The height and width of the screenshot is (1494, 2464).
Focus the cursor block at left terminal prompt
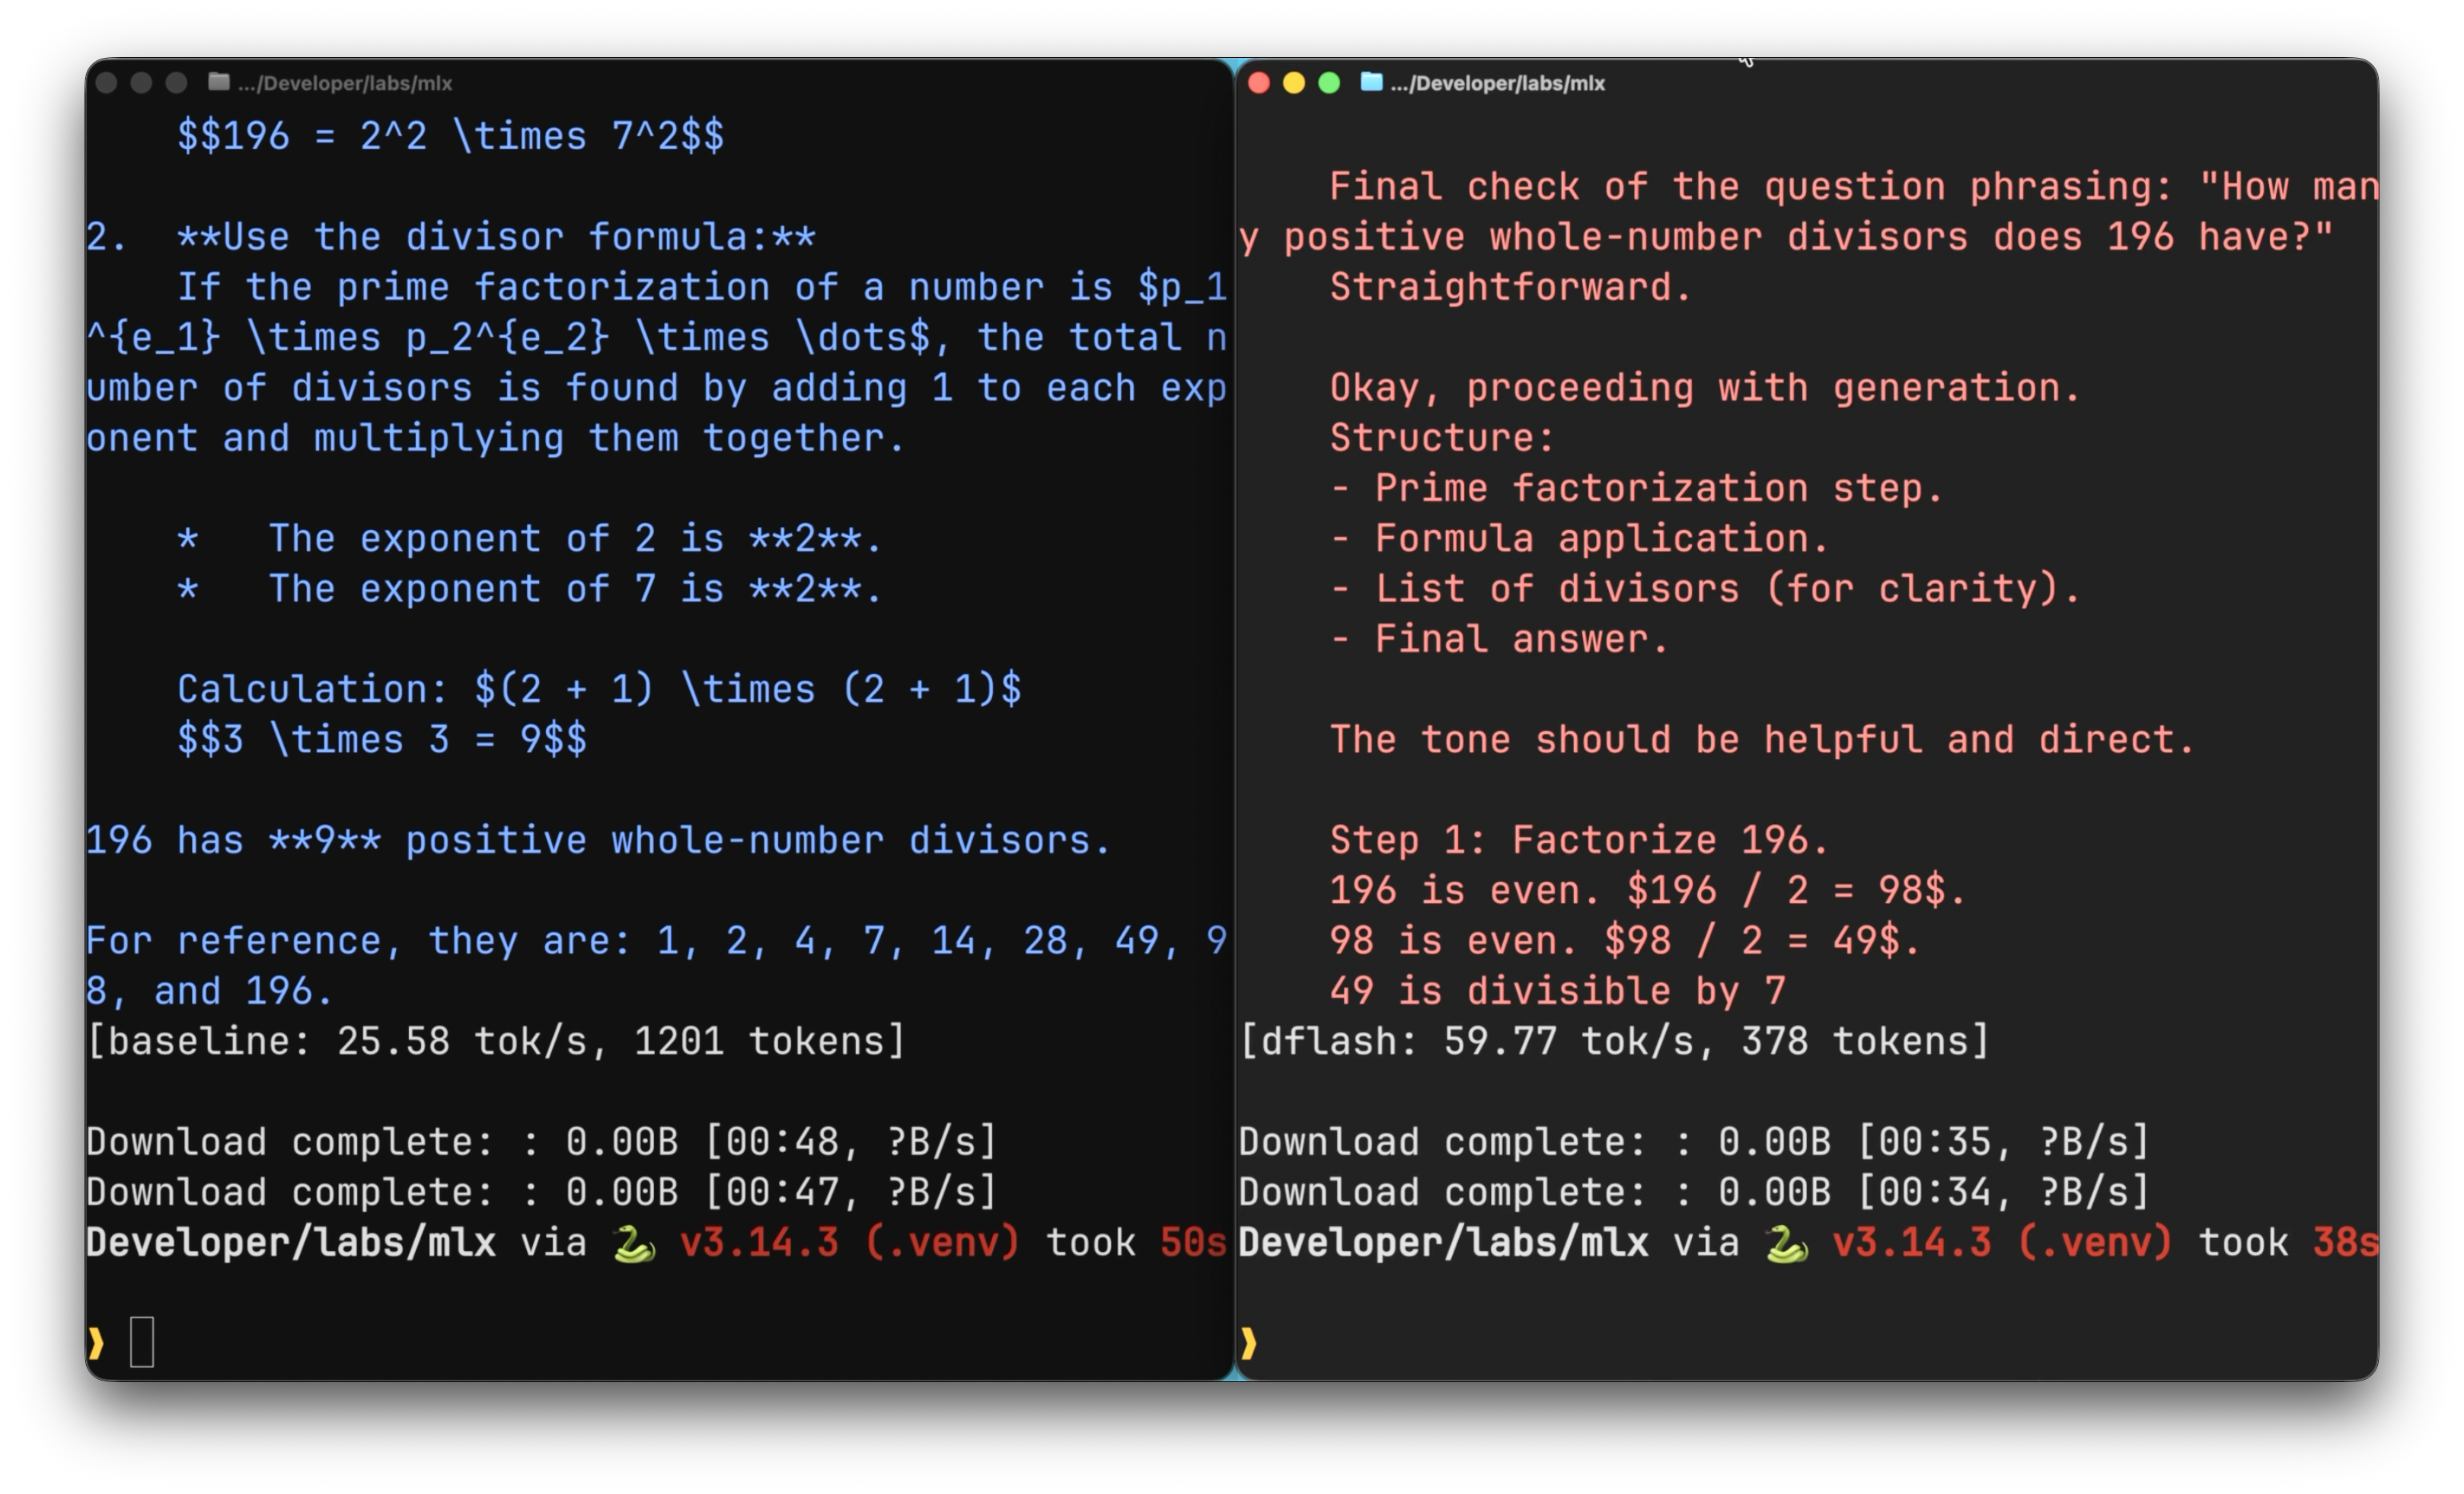[142, 1341]
